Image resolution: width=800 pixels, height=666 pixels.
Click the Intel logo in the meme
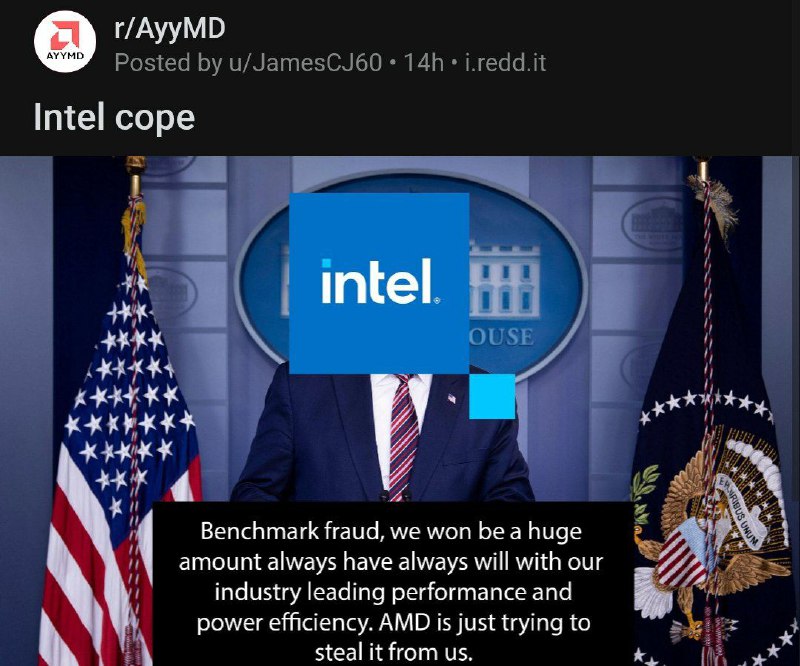(379, 283)
